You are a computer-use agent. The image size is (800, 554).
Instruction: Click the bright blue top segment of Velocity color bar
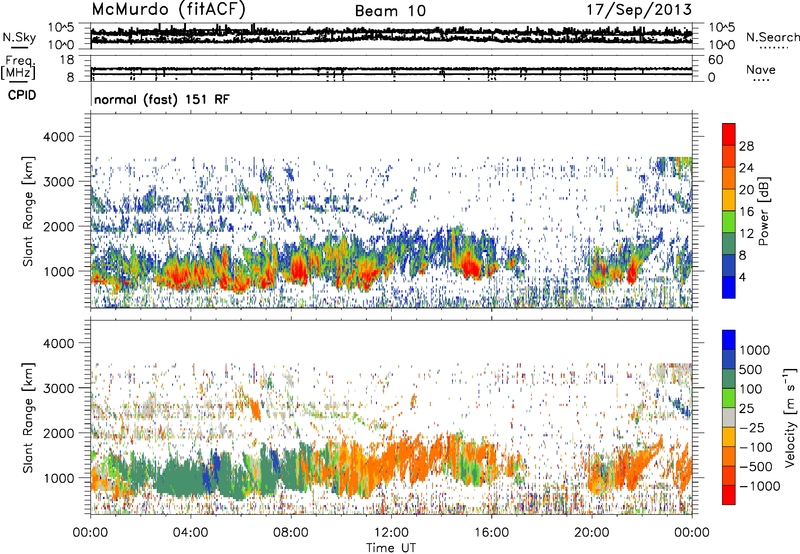[729, 340]
